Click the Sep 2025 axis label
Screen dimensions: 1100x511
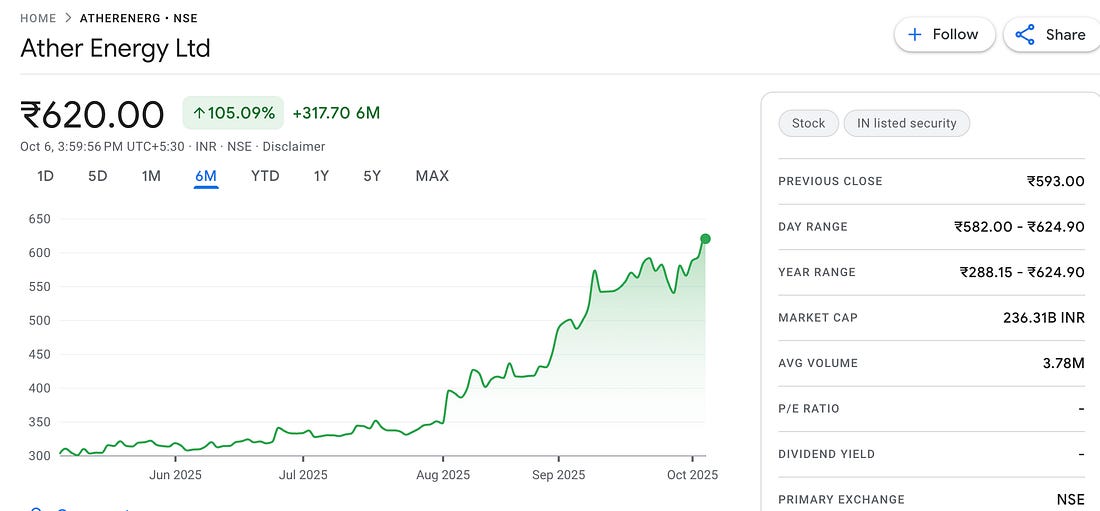[558, 475]
